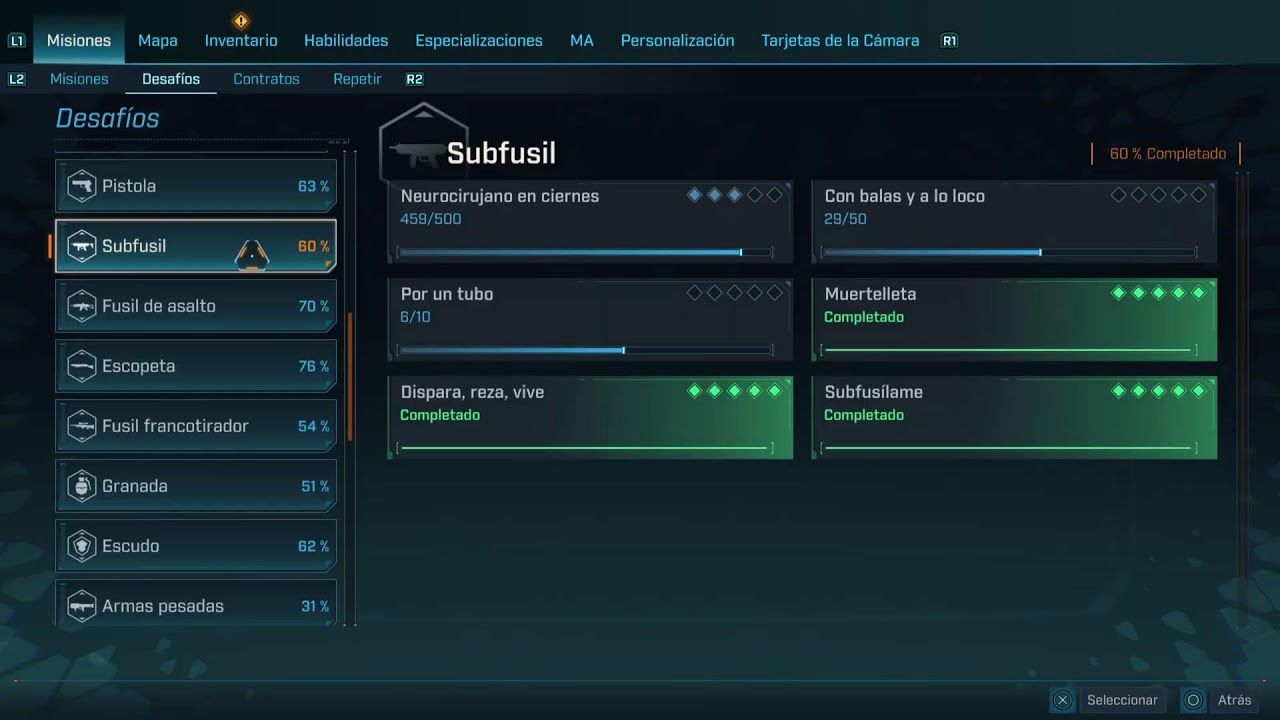Viewport: 1280px width, 720px height.
Task: Click the Escudo shield icon
Action: (x=81, y=546)
